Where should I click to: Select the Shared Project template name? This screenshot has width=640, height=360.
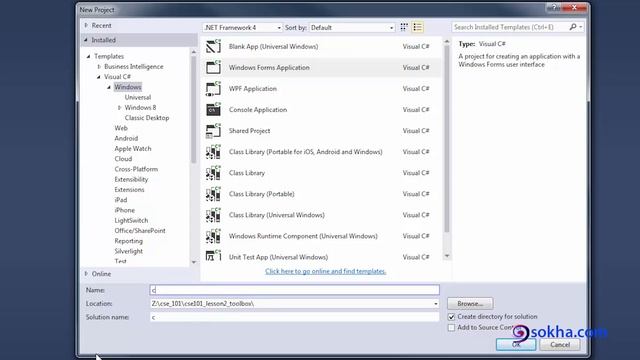[x=249, y=131]
